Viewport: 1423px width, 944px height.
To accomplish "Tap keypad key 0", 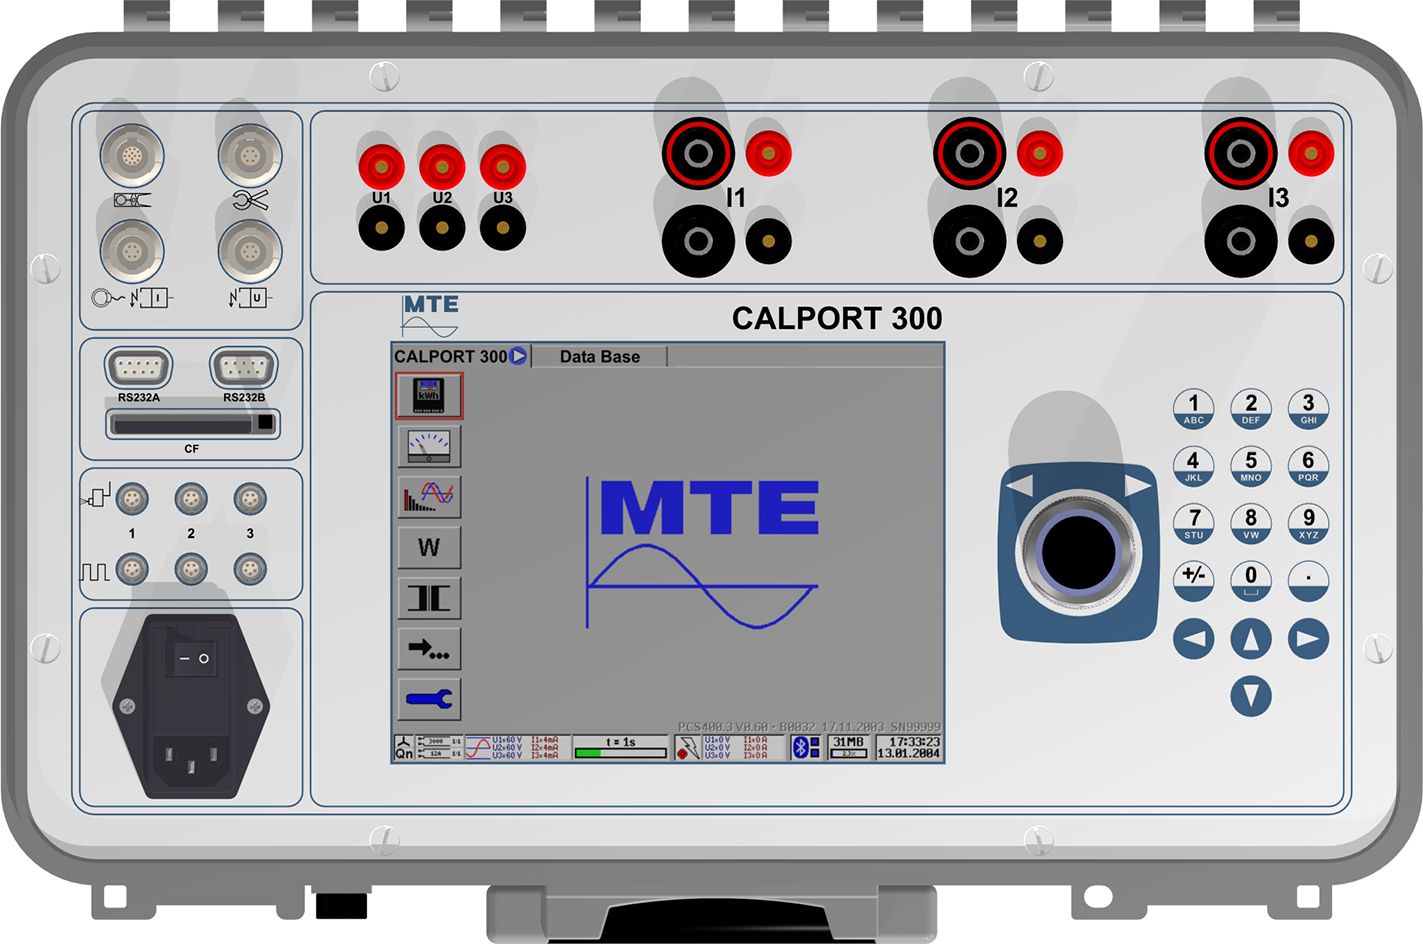I will 1251,581.
